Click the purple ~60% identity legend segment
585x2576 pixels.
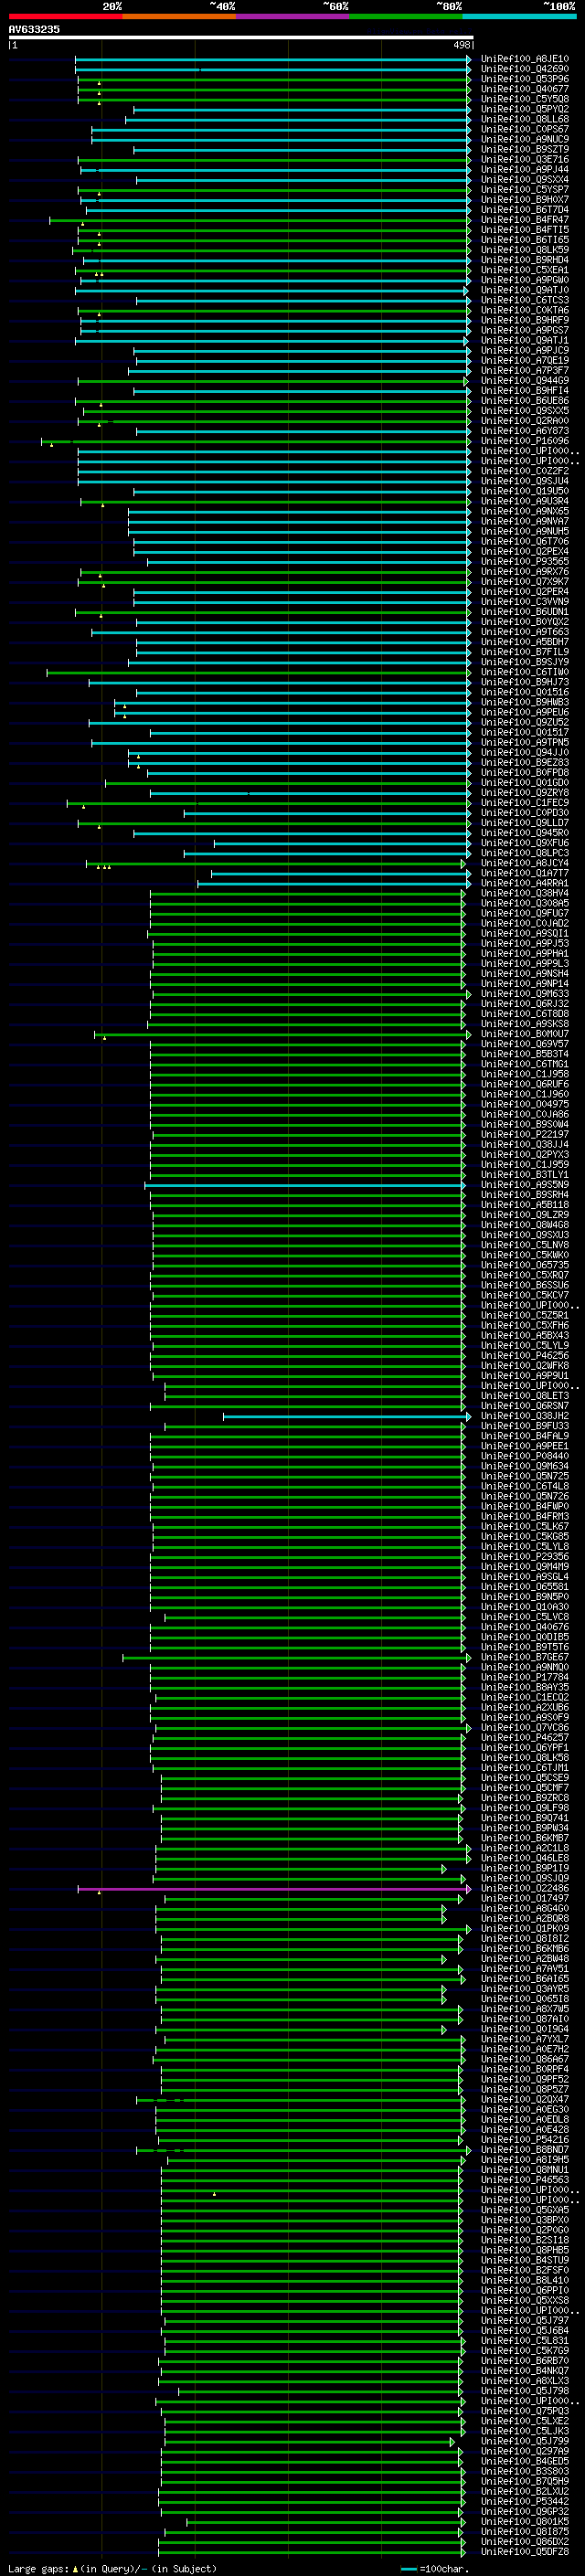coord(293,16)
